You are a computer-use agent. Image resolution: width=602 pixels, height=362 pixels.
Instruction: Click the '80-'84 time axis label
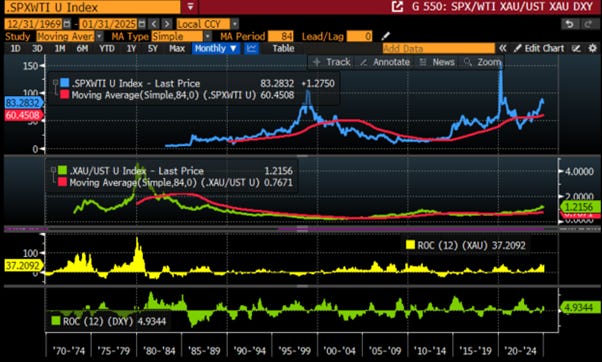159,351
